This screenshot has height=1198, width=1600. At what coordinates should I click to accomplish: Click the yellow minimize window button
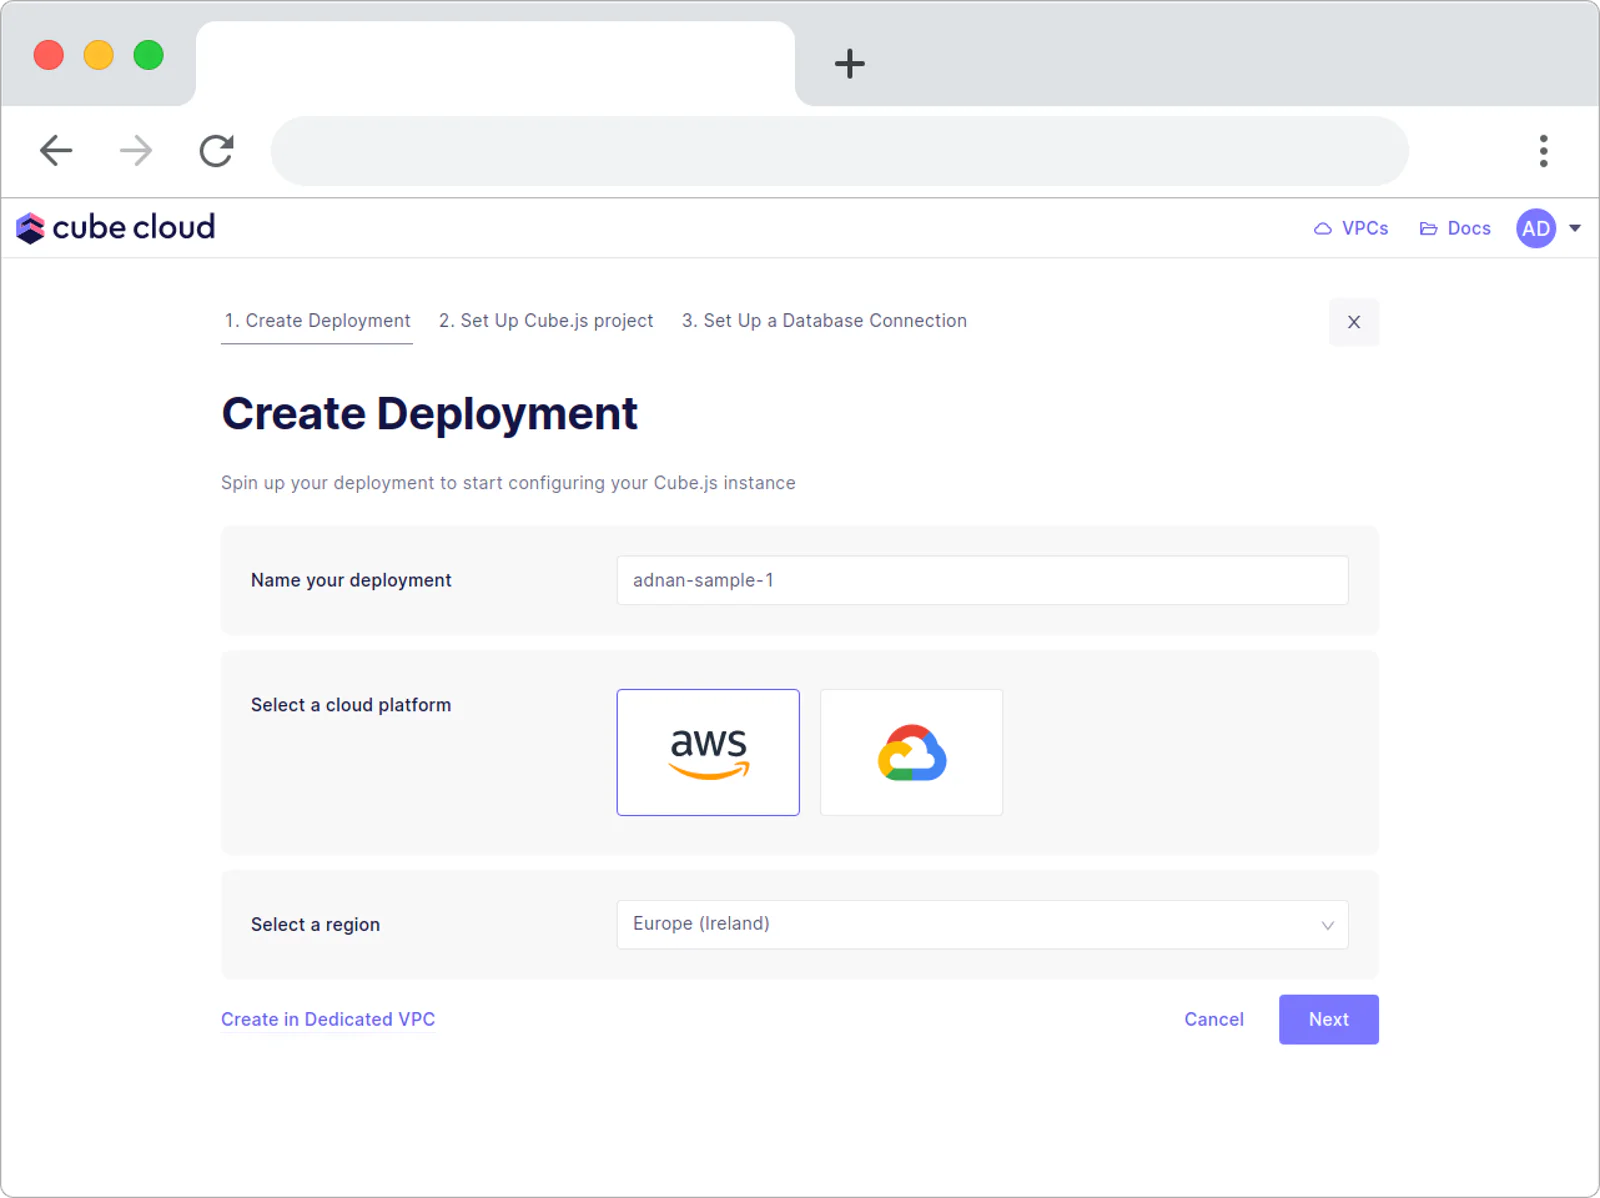(x=99, y=55)
